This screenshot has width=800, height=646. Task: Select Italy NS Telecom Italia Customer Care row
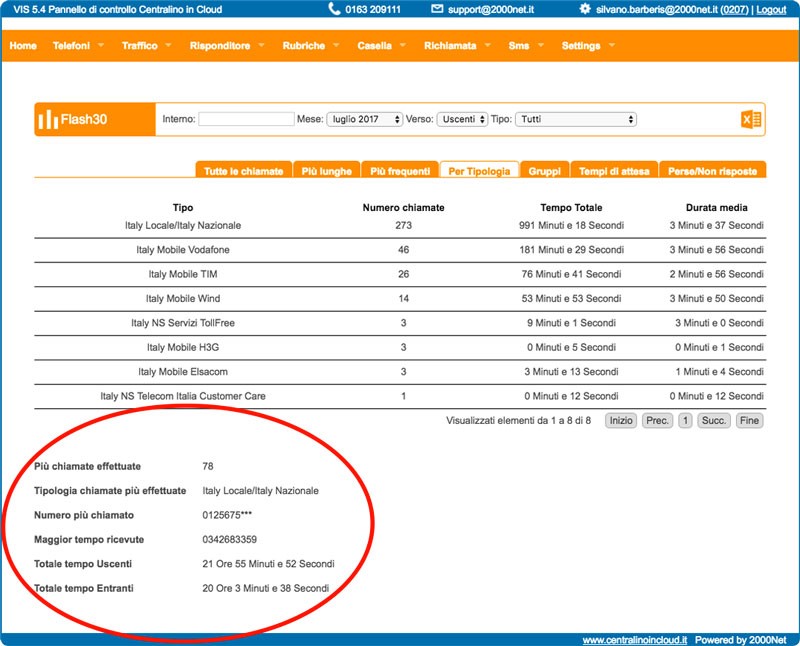400,396
